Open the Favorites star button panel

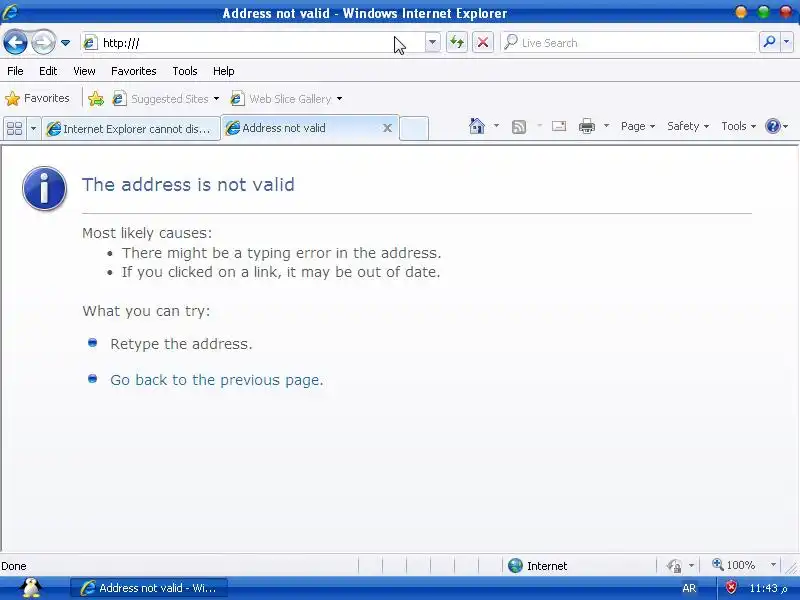37,98
